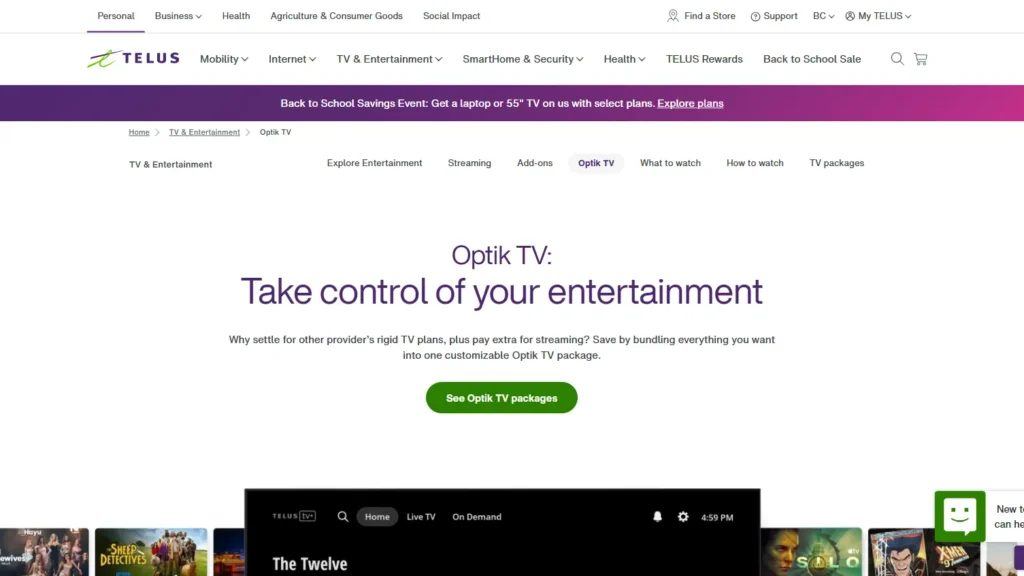The image size is (1024, 576).
Task: Switch to TV packages tab
Action: click(837, 163)
